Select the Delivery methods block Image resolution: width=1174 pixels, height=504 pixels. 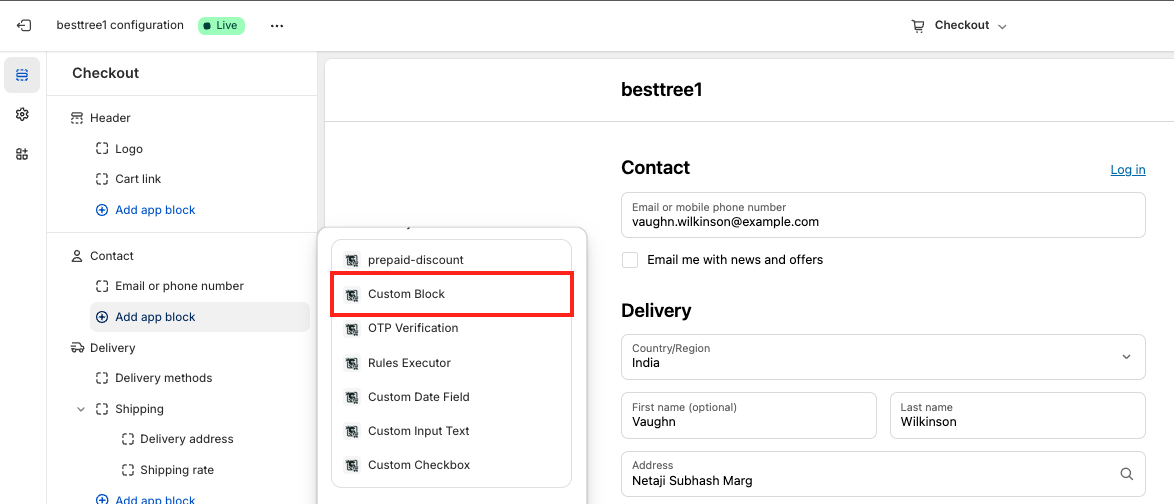tap(163, 378)
